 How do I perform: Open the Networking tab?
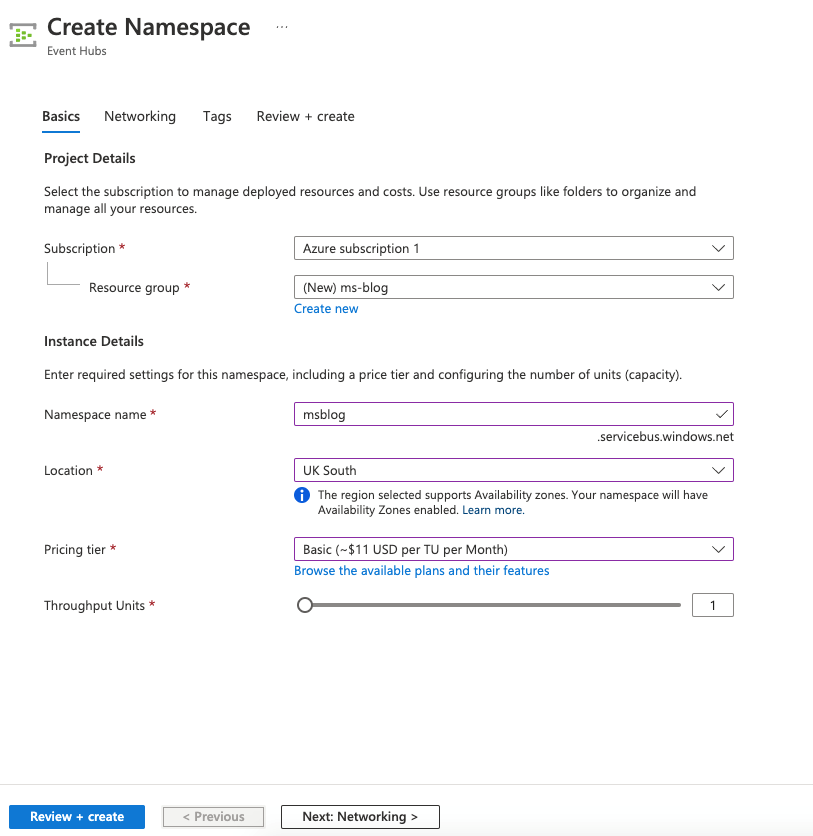pyautogui.click(x=140, y=116)
